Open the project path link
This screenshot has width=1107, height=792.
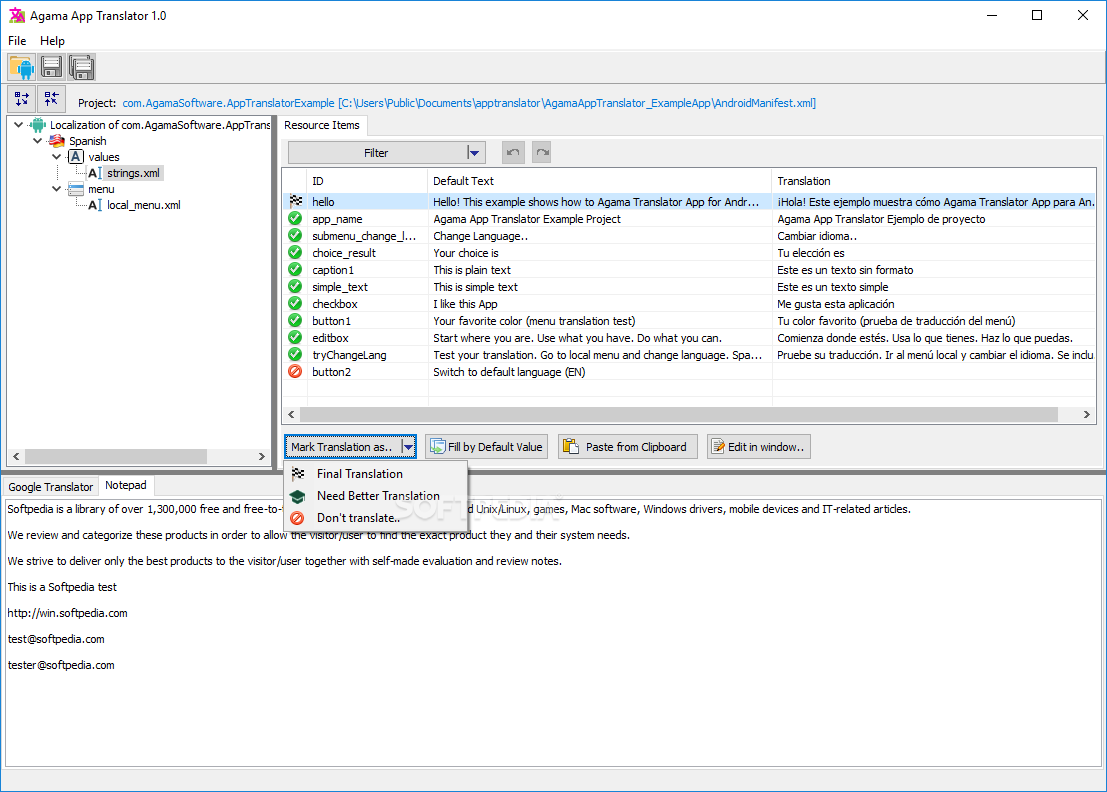pos(469,103)
